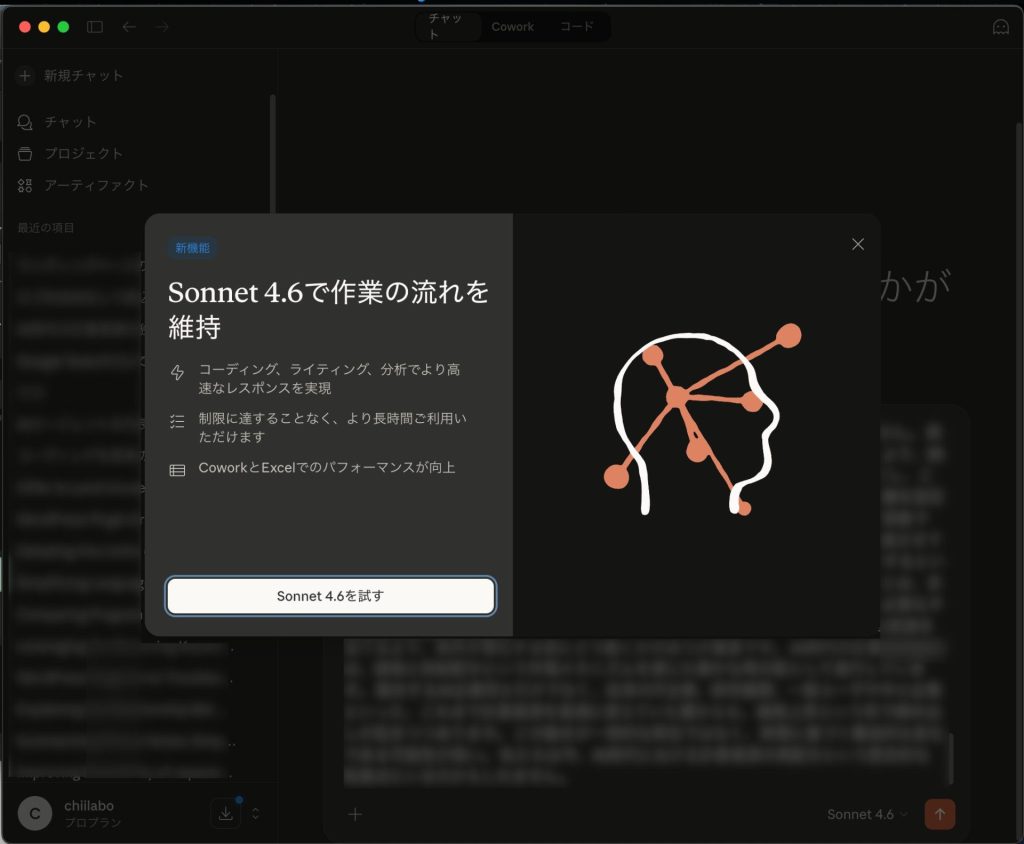1024x844 pixels.
Task: Click the download icon next to chillabo
Action: pos(225,813)
